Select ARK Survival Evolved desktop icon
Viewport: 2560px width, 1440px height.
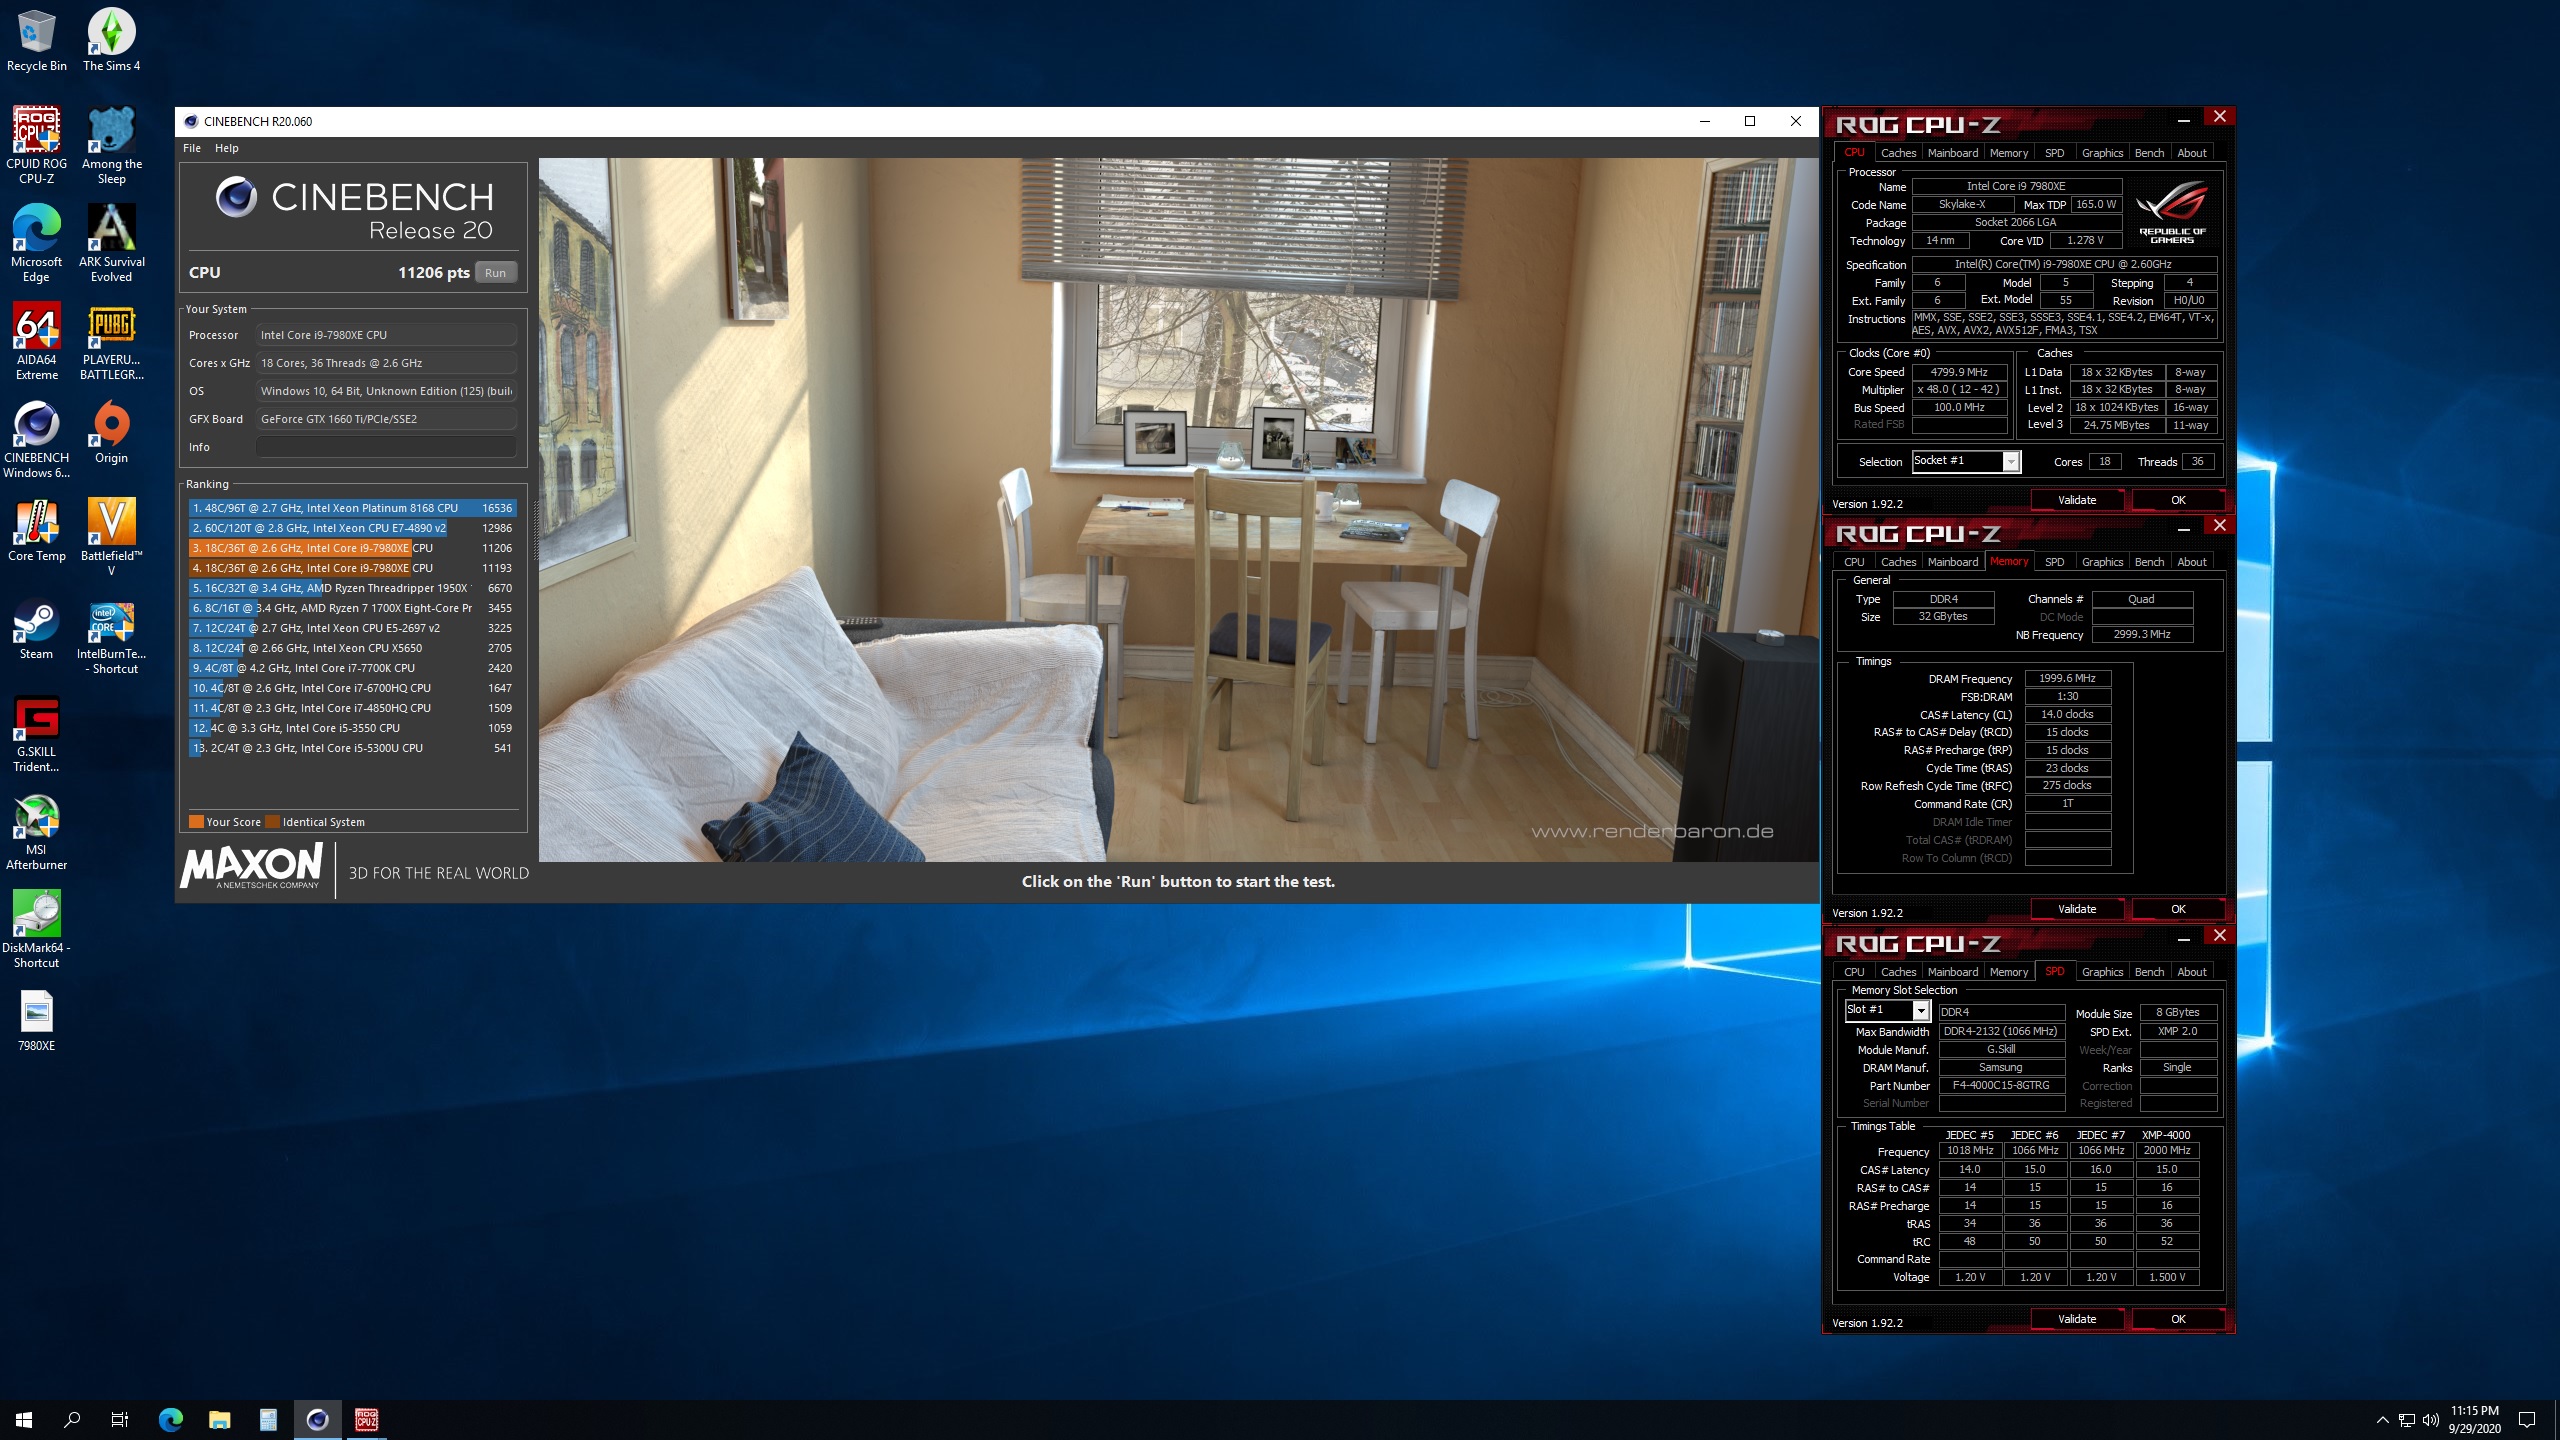(x=111, y=244)
